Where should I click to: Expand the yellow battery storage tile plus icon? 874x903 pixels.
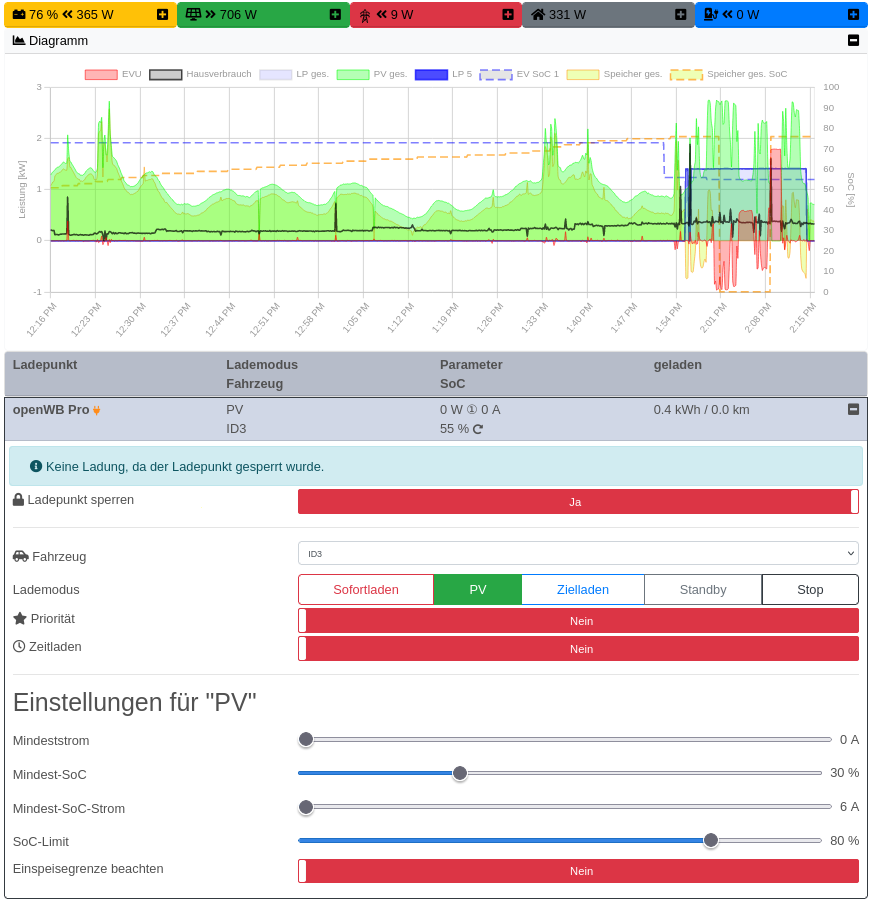coord(162,15)
